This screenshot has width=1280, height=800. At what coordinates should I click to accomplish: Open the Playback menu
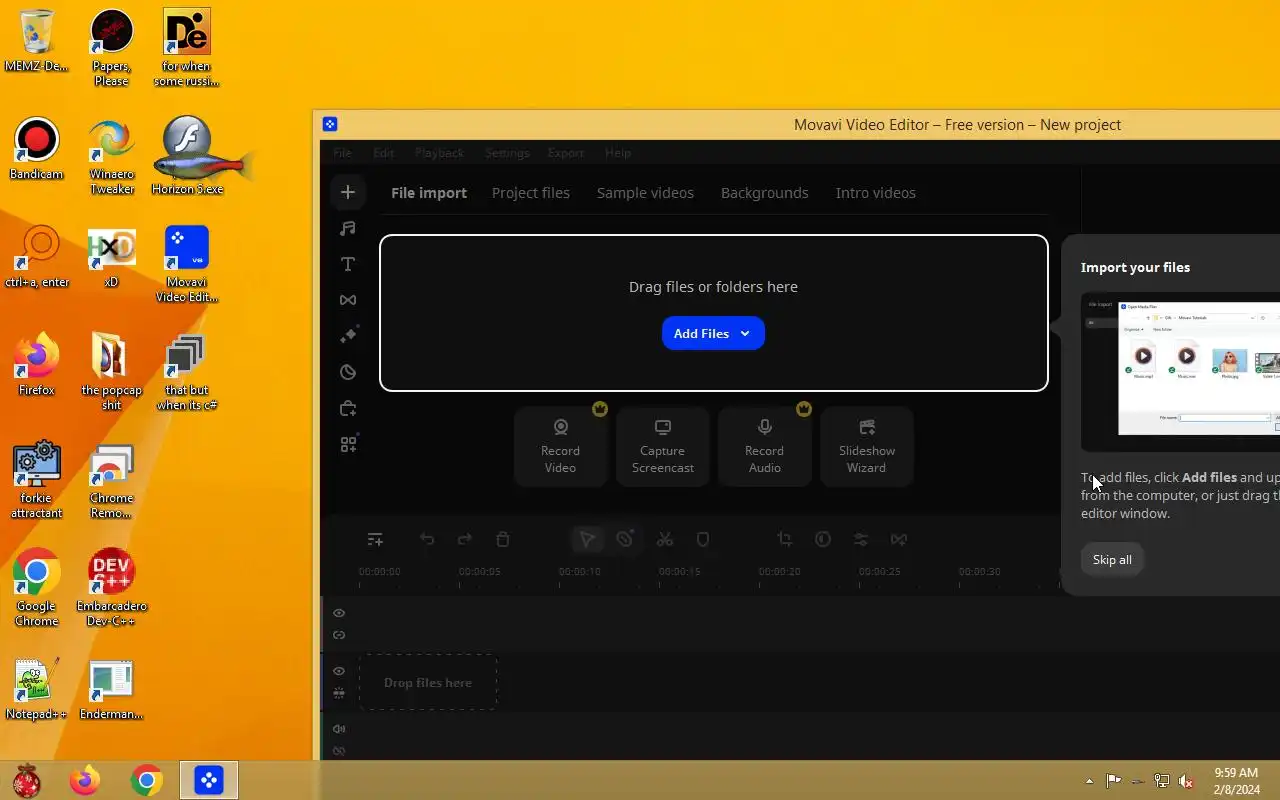(x=439, y=153)
